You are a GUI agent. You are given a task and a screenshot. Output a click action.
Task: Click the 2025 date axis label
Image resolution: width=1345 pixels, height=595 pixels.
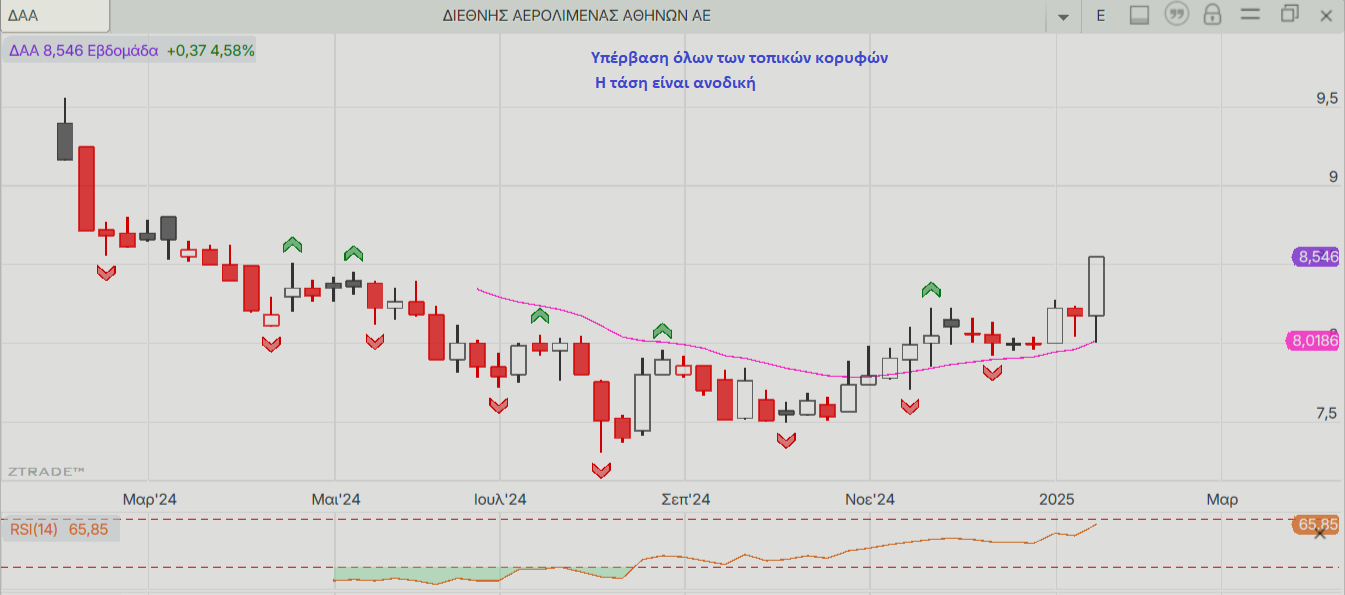(1057, 498)
